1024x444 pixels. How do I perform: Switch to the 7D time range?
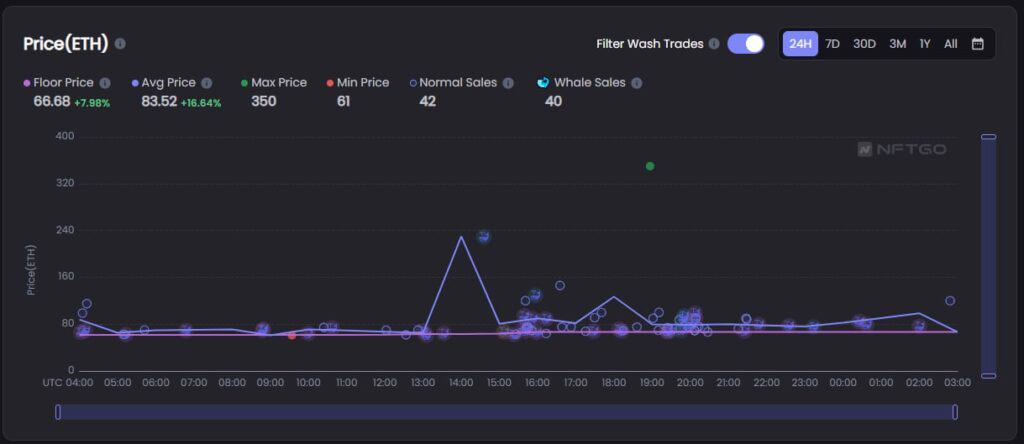click(832, 44)
